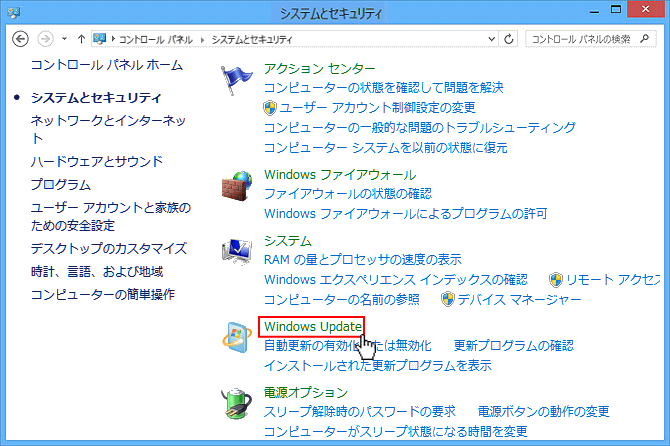Screen dimensions: 670x446
Task: Click the Action Center flag icon
Action: (x=236, y=79)
